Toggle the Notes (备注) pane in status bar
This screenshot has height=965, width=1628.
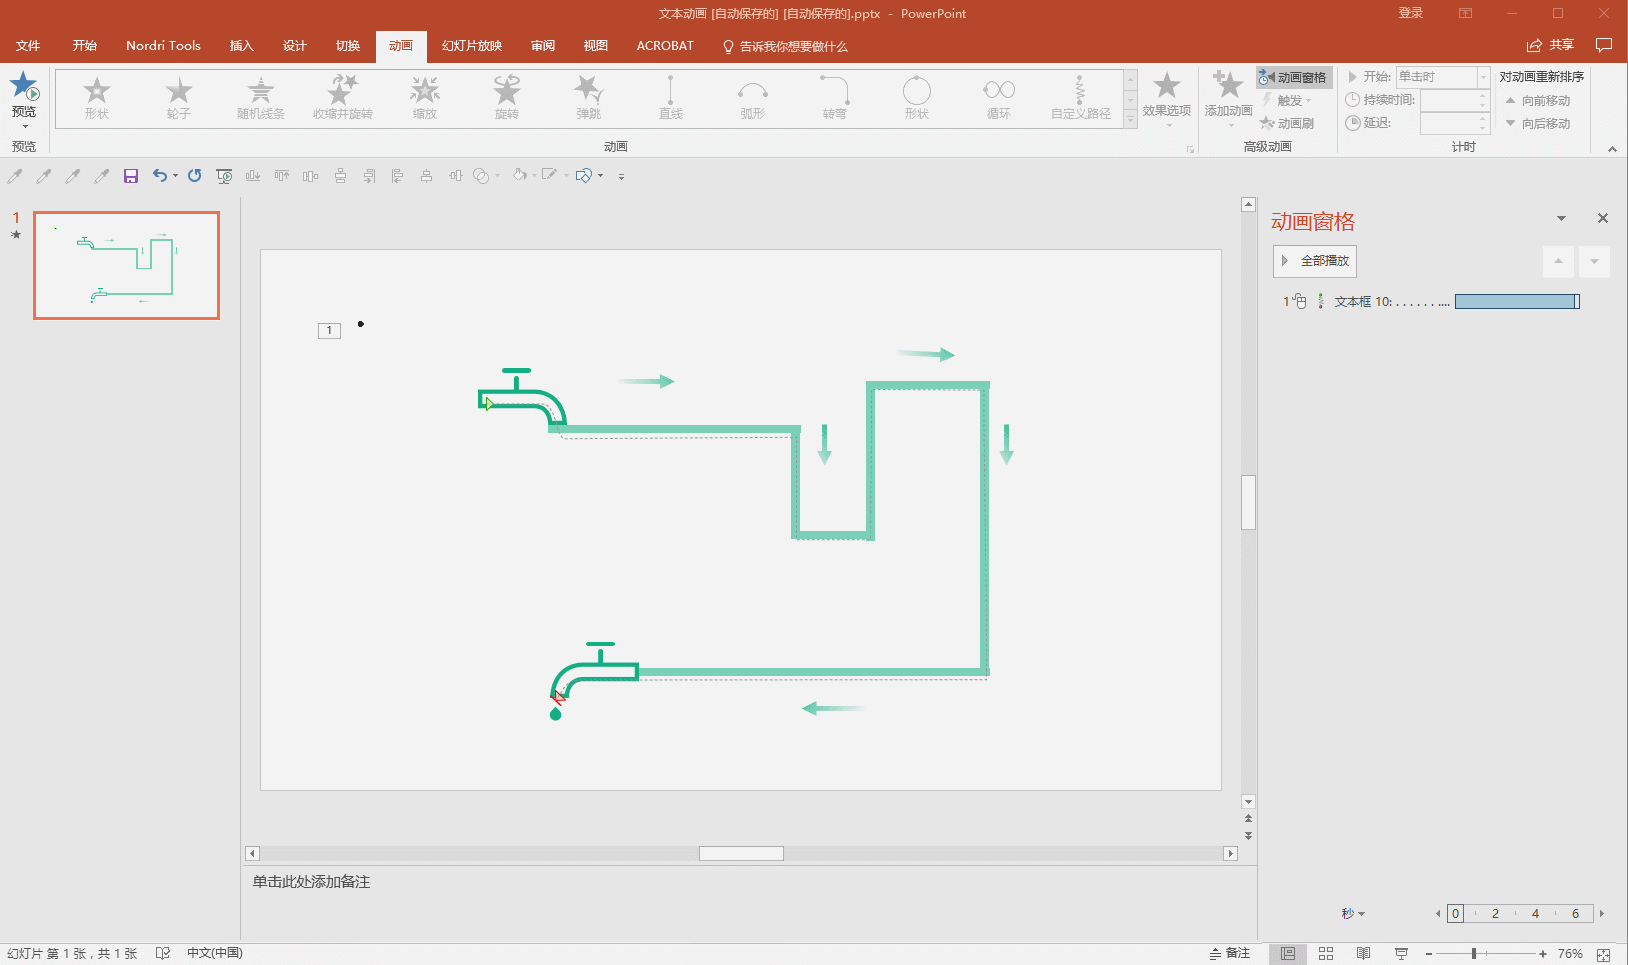tap(1230, 954)
